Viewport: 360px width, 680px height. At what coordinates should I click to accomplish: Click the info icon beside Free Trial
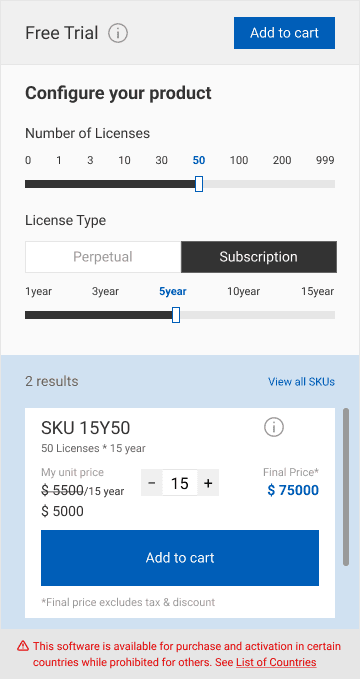[x=118, y=33]
